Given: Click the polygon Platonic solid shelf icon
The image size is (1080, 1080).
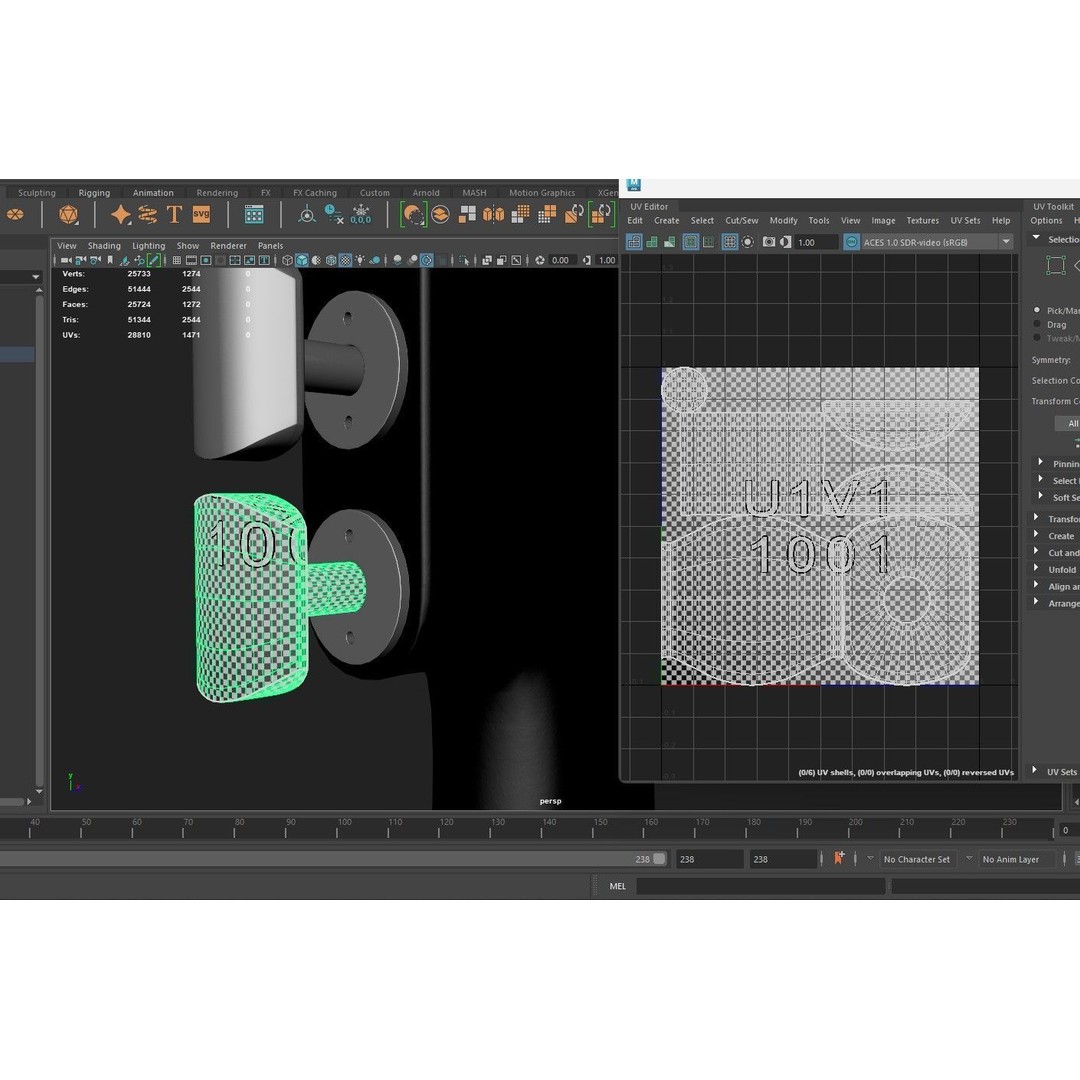Looking at the screenshot, I should click(68, 214).
